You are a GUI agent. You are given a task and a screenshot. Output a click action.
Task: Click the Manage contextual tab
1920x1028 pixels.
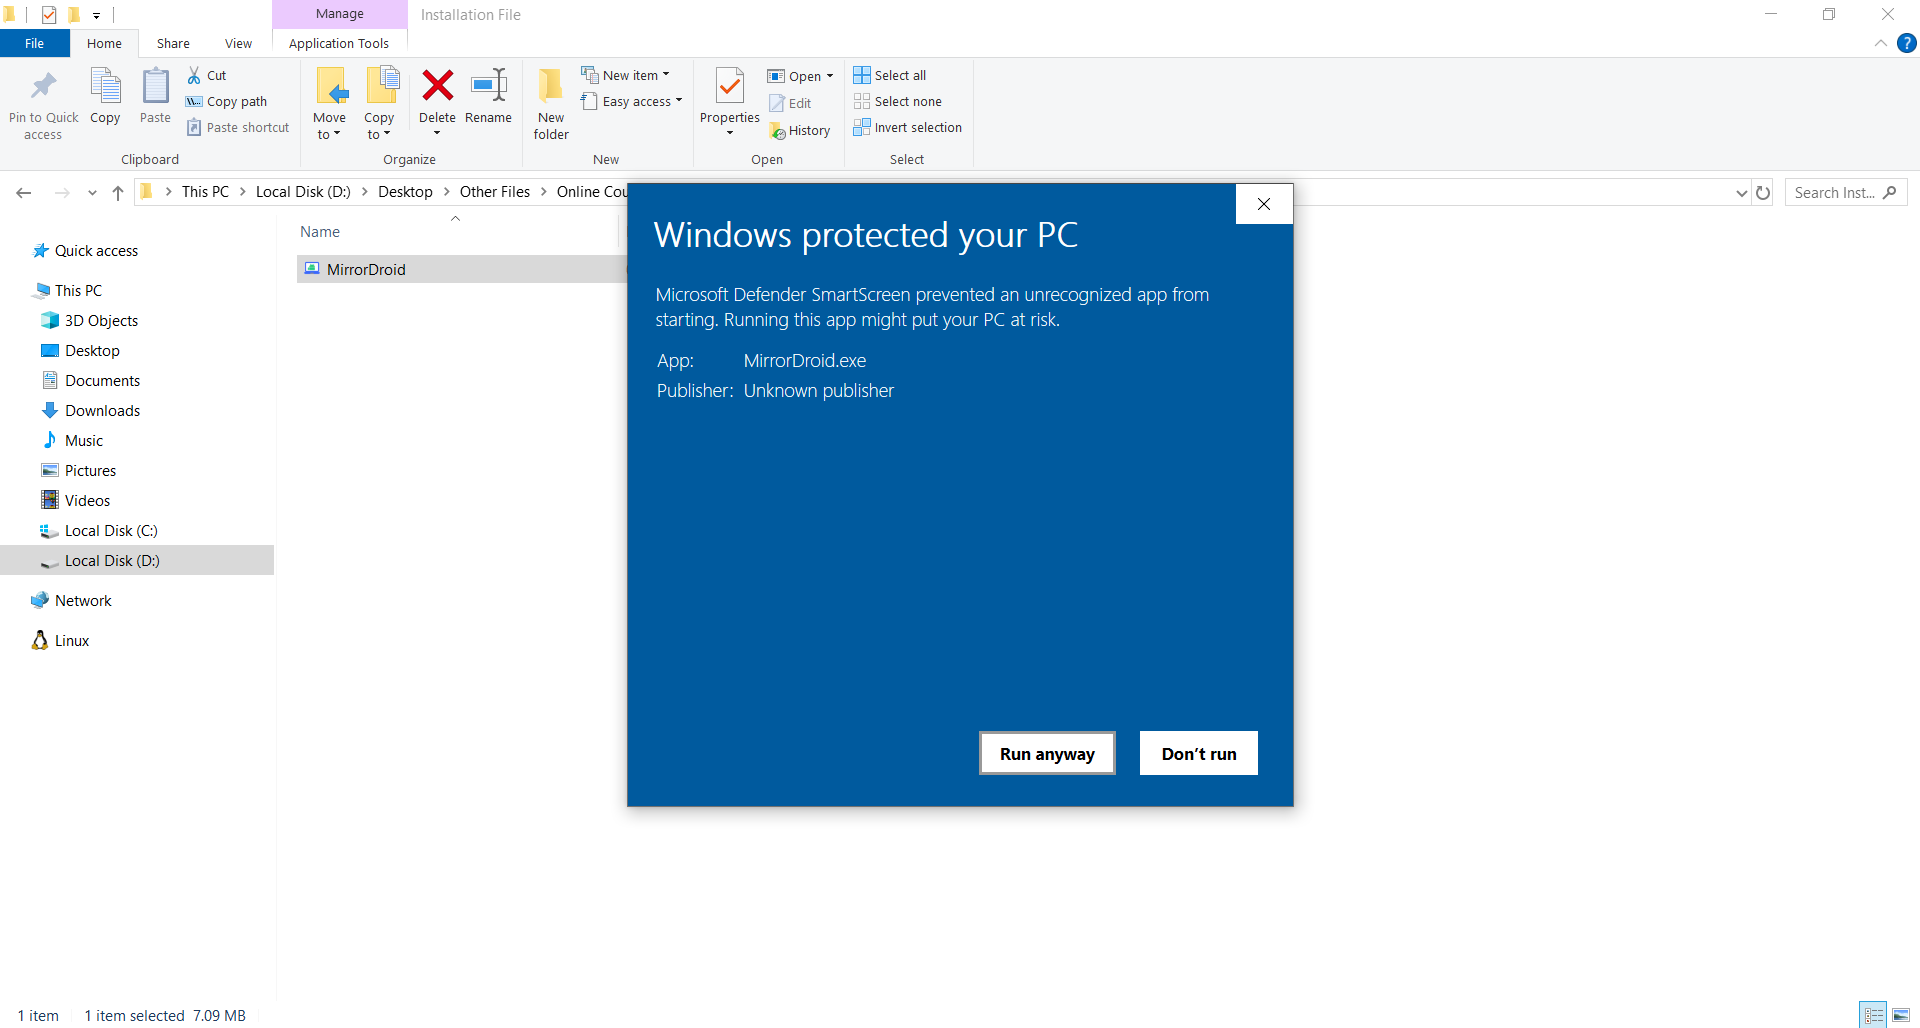340,14
